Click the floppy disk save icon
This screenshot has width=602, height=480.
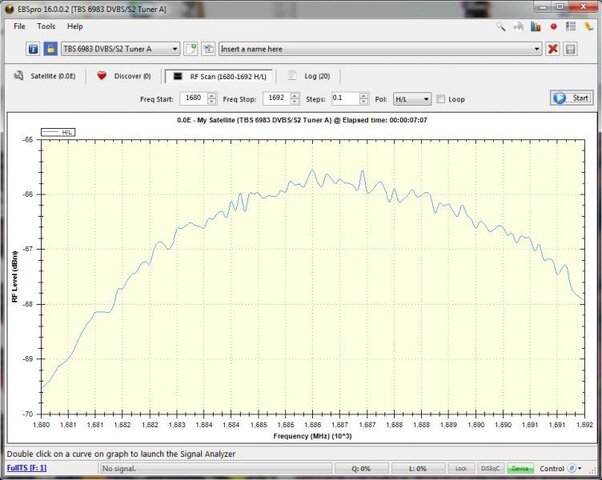570,49
